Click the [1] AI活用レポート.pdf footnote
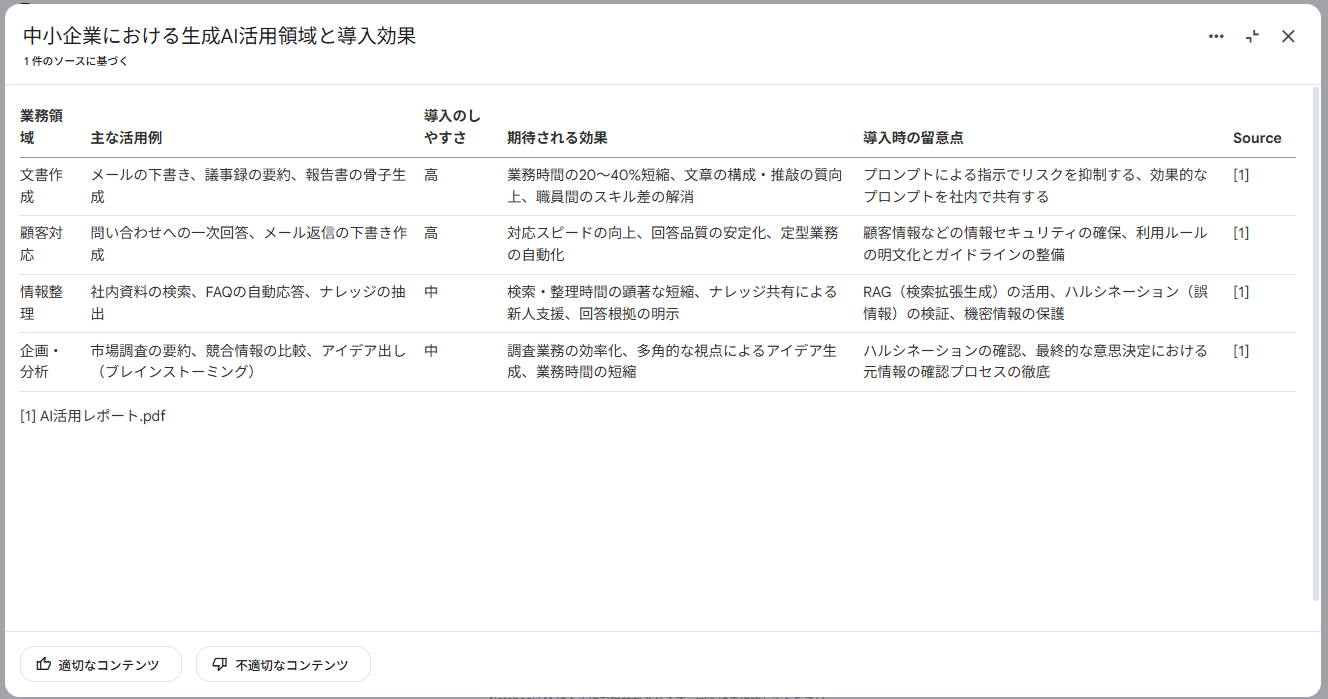The image size is (1328, 699). tap(93, 416)
